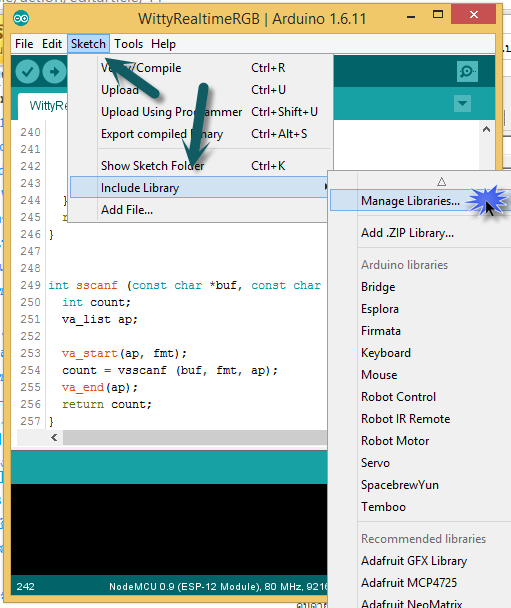Image resolution: width=511 pixels, height=608 pixels.
Task: Open the Tools menu
Action: point(128,44)
